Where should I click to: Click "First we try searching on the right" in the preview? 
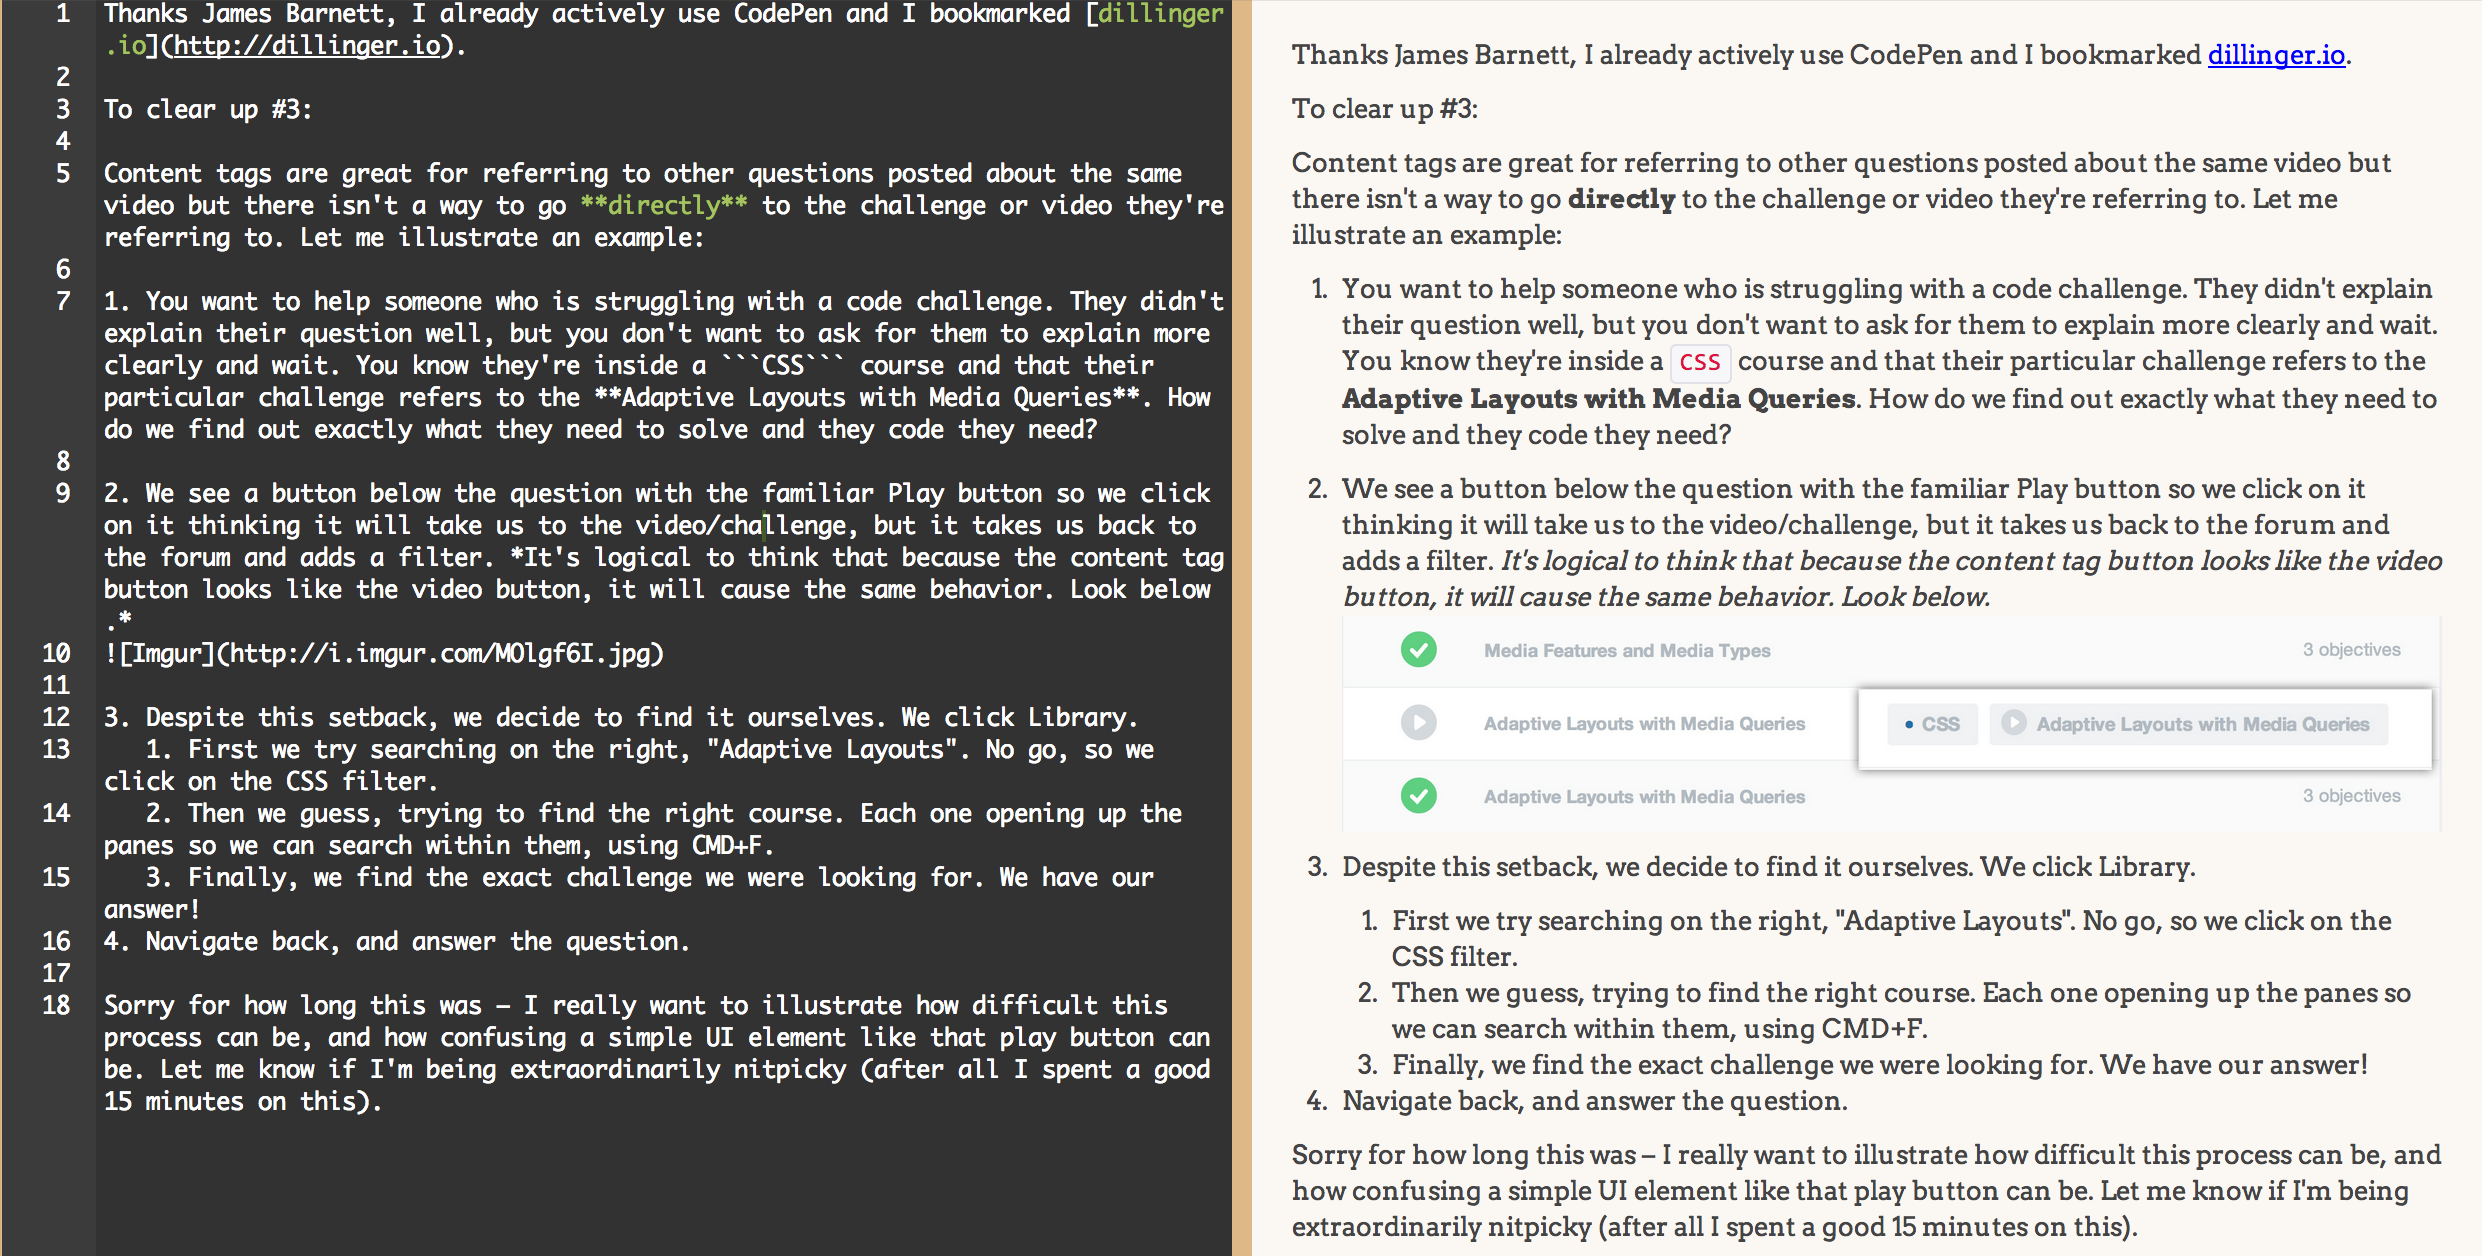pyautogui.click(x=1609, y=921)
